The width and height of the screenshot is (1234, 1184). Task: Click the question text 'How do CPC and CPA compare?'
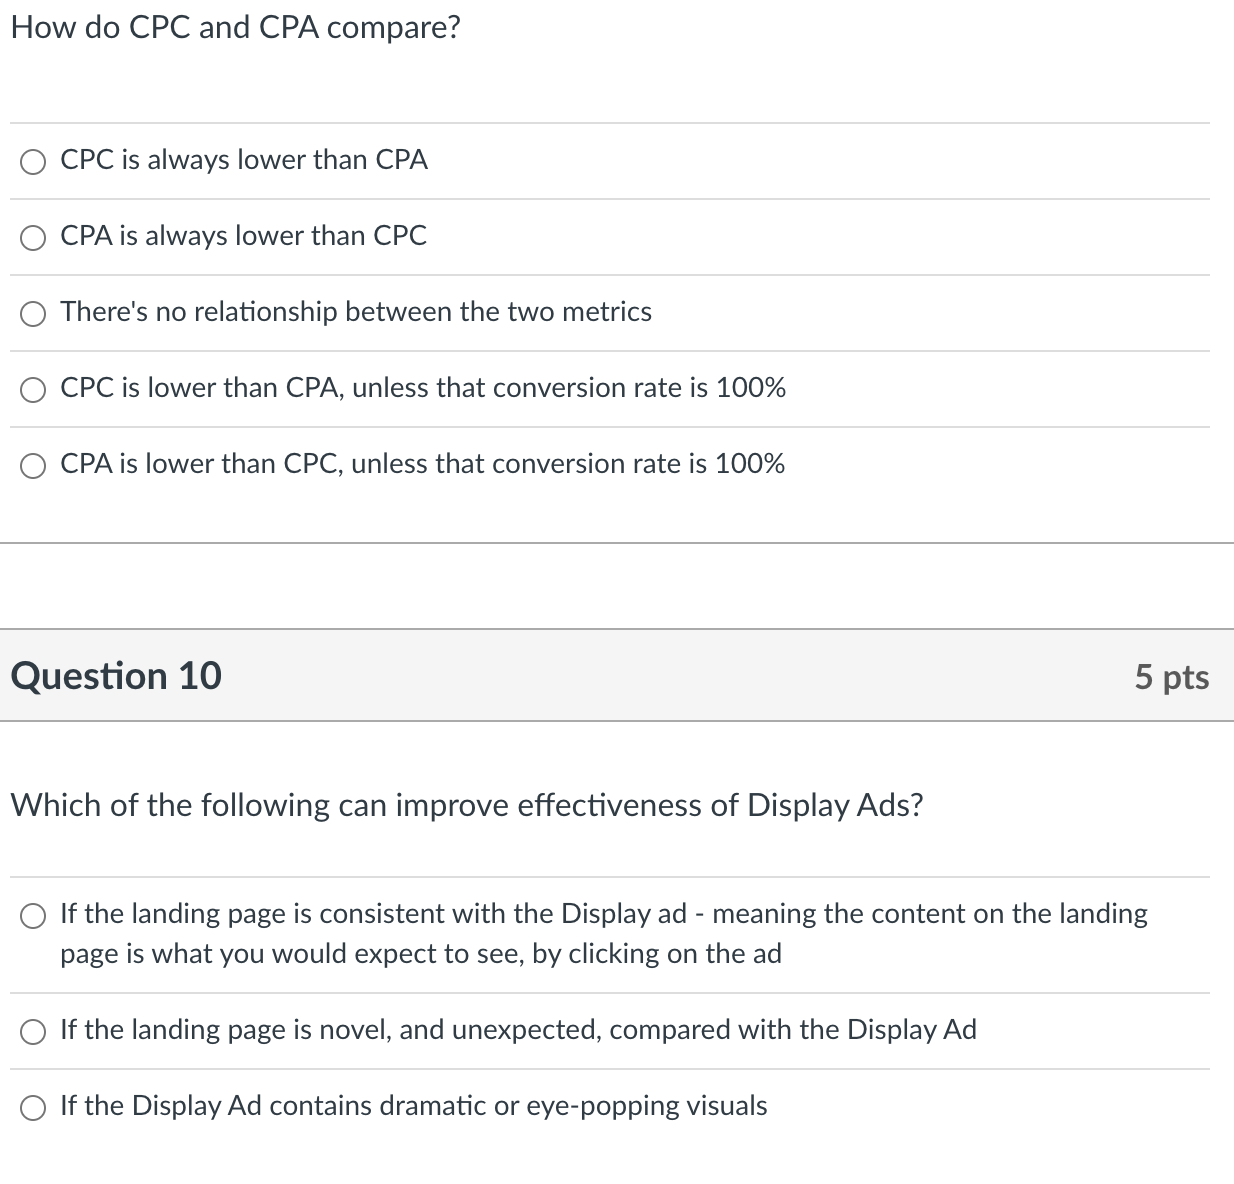pyautogui.click(x=234, y=27)
